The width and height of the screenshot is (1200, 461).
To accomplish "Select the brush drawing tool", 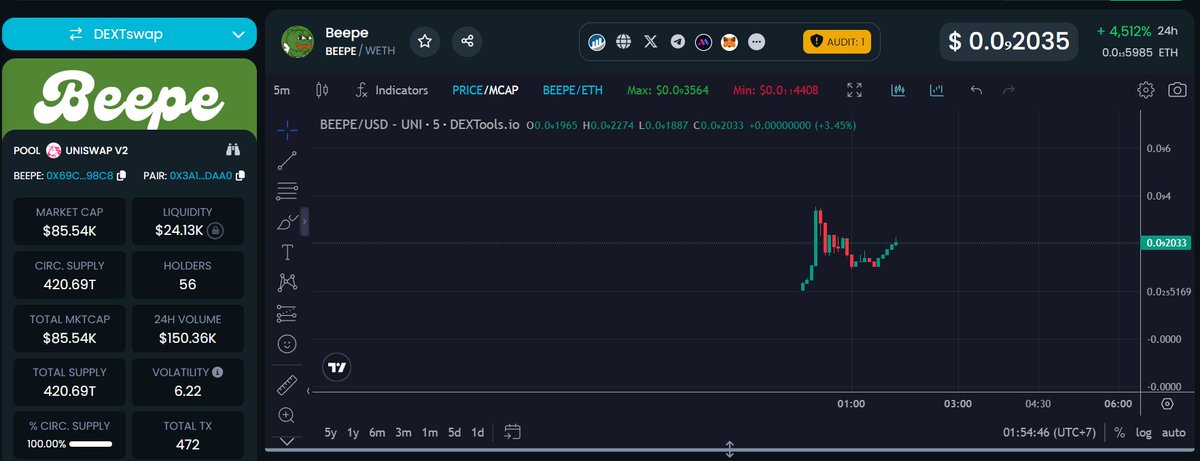I will coord(287,222).
